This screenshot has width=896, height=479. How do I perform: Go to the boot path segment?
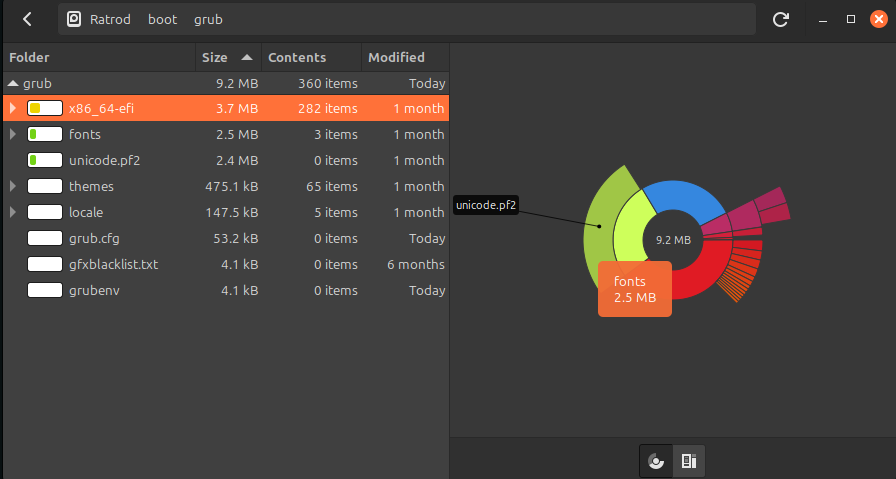(x=162, y=19)
